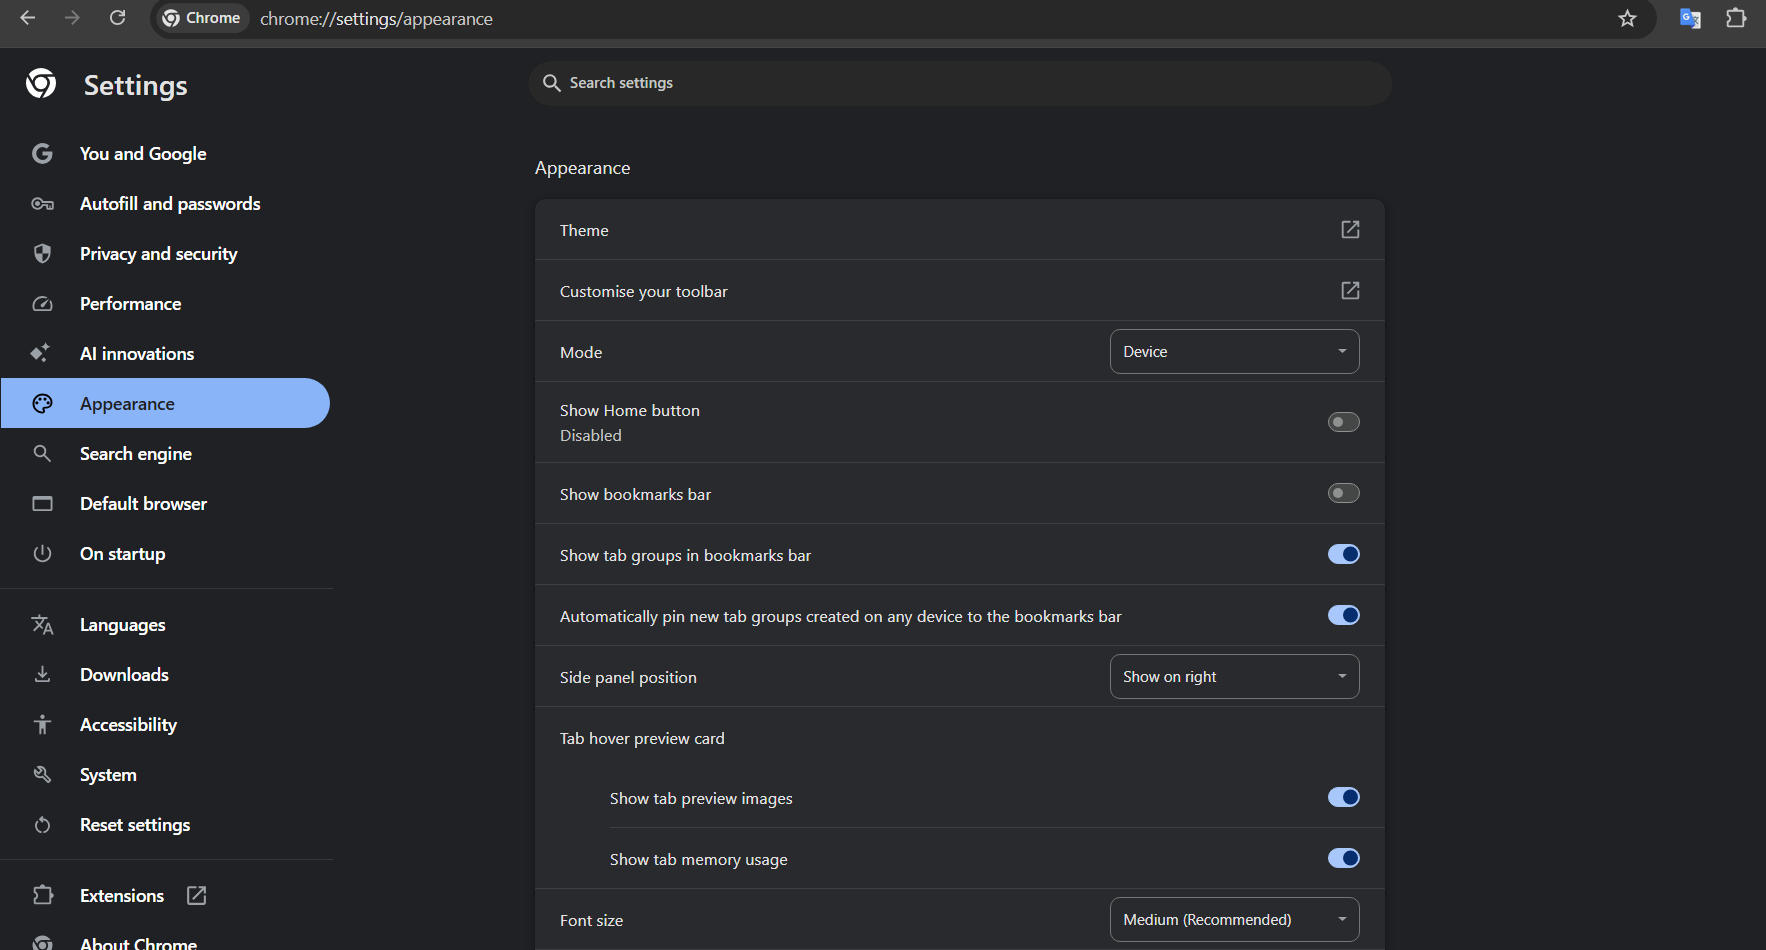This screenshot has height=950, width=1766.
Task: Open AI innovations settings
Action: [x=137, y=354]
